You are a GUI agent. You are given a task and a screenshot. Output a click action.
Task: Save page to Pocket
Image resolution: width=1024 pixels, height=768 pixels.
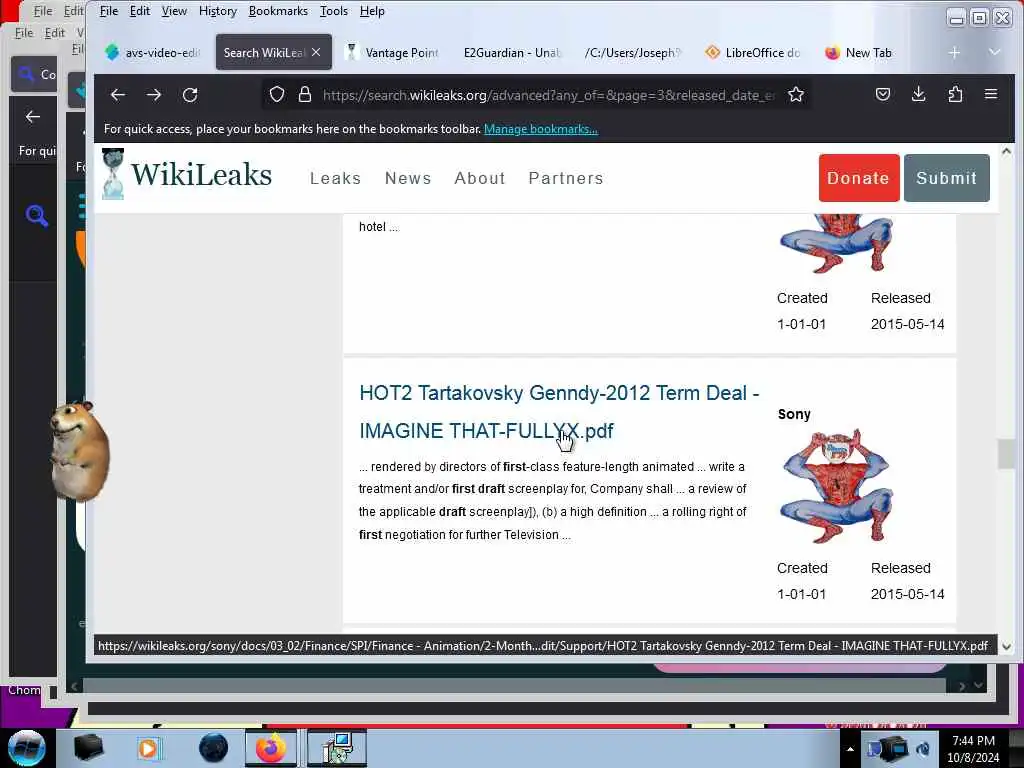pos(883,95)
